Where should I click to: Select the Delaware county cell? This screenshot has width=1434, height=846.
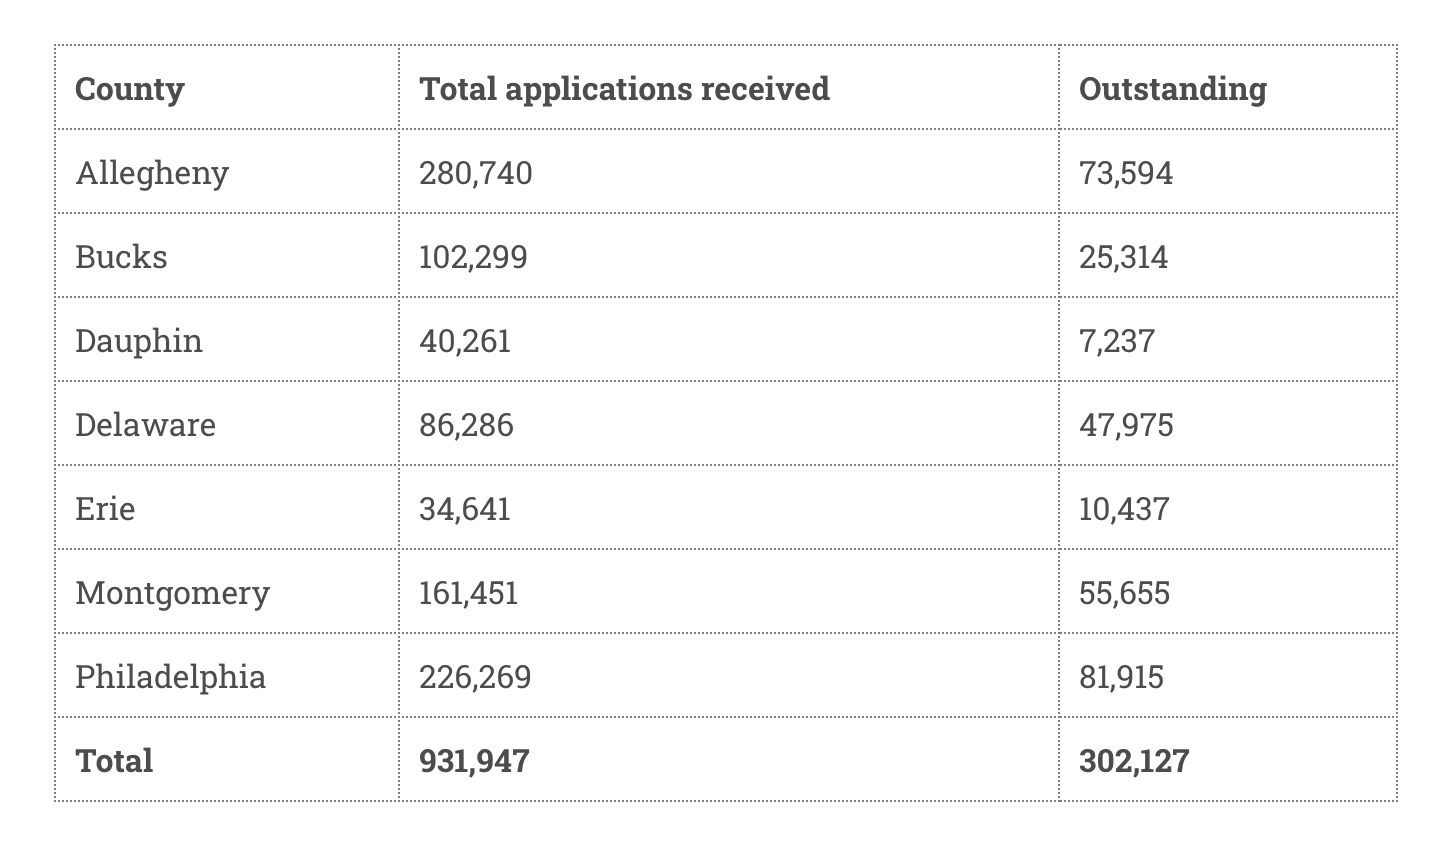146,425
